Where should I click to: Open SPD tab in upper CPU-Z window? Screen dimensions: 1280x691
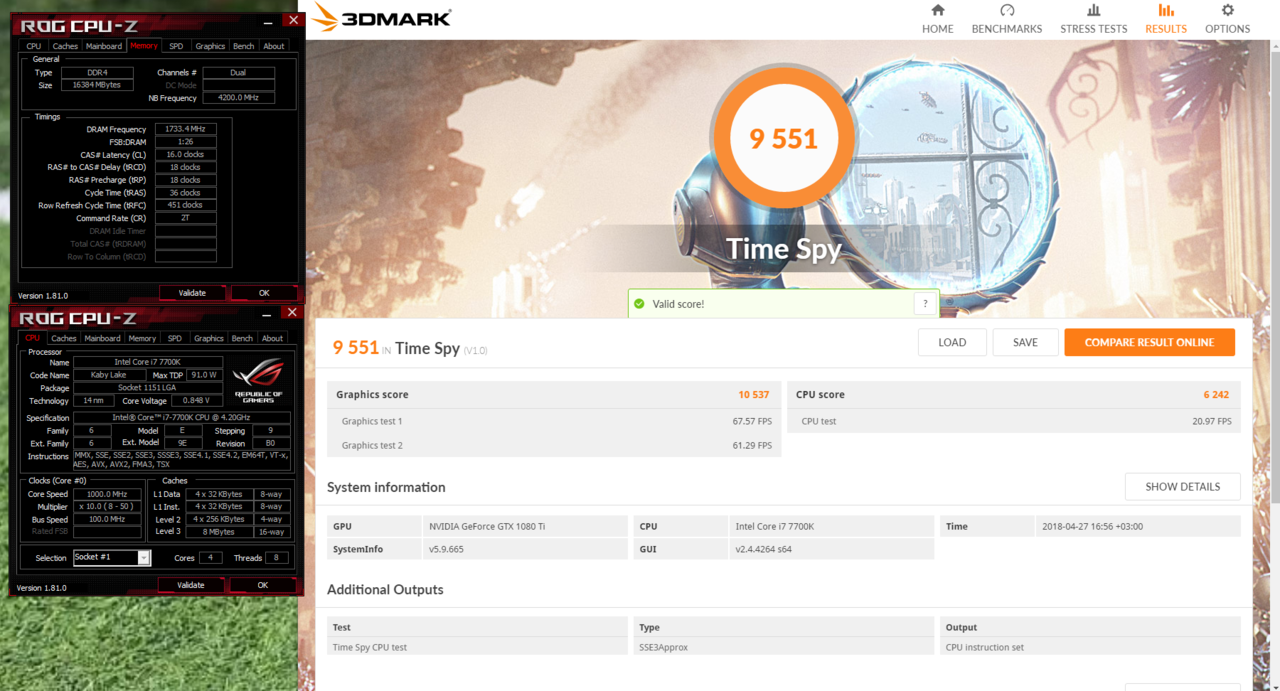pyautogui.click(x=176, y=46)
